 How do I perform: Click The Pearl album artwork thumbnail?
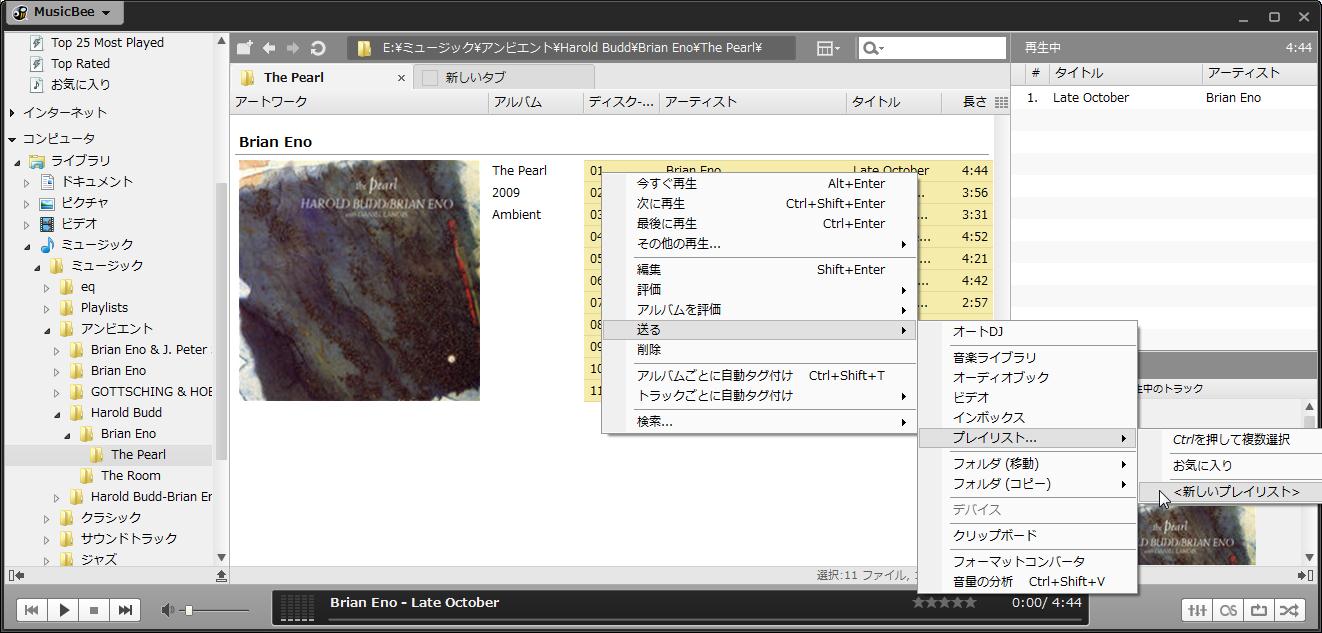coord(359,281)
